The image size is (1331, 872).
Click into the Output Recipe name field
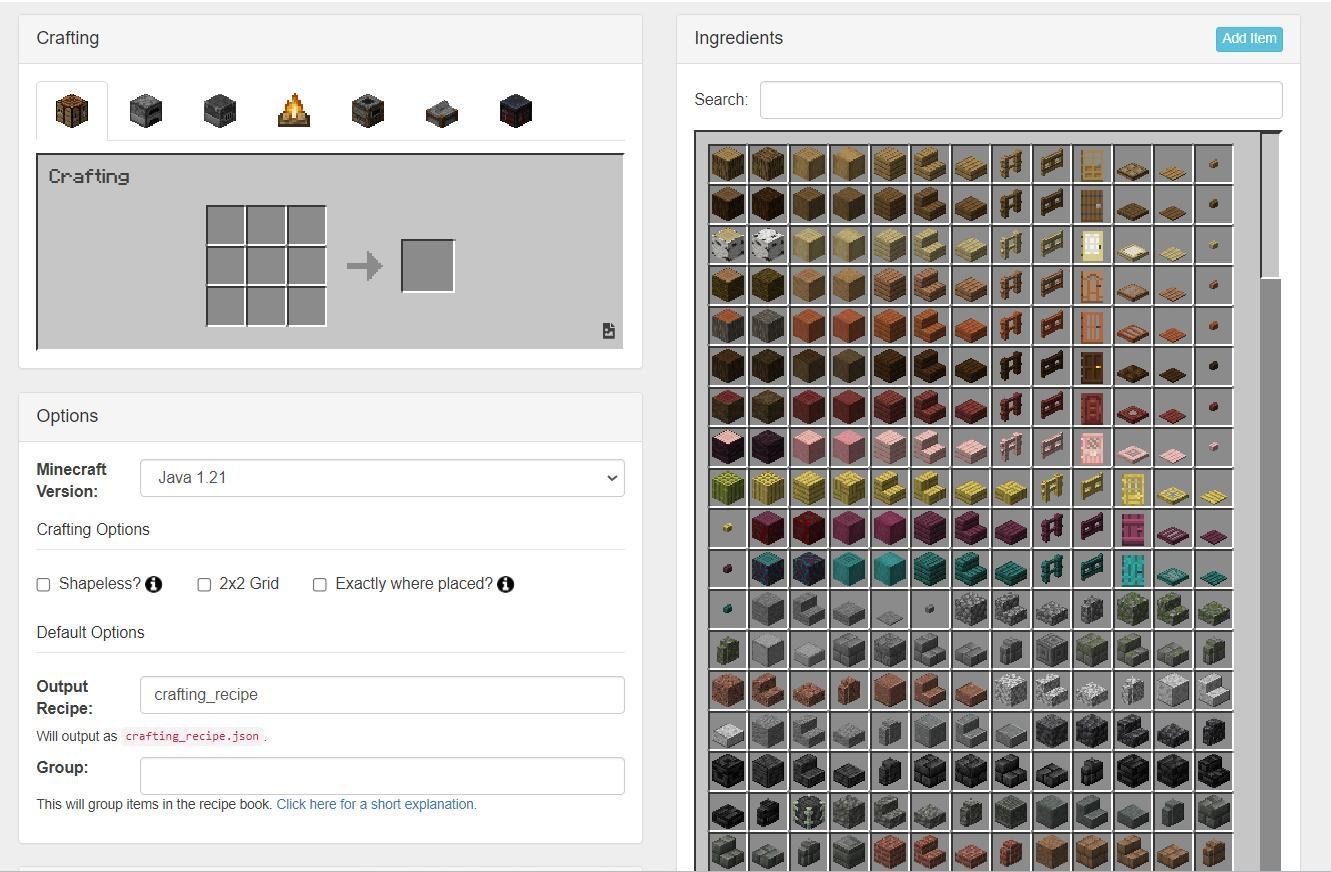[x=382, y=695]
